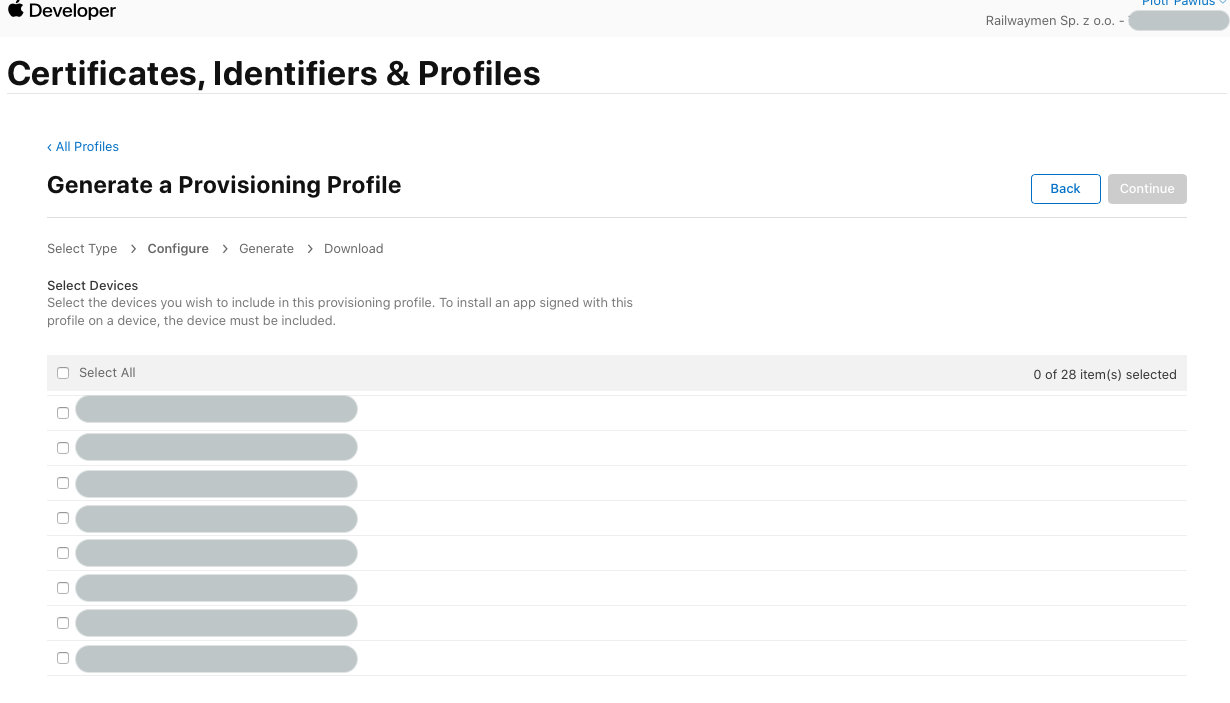Select the Configure breadcrumb step

(x=178, y=249)
